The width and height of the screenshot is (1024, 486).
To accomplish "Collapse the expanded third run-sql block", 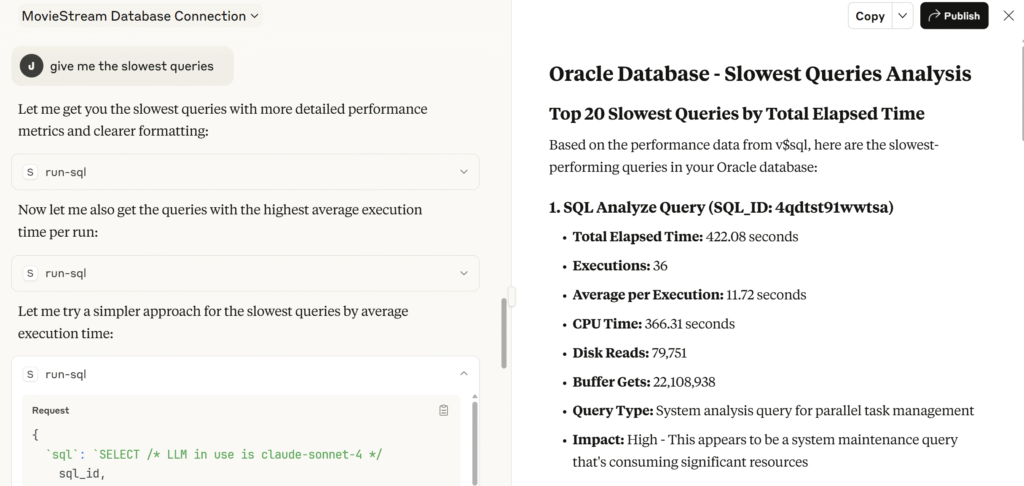I will pyautogui.click(x=463, y=374).
